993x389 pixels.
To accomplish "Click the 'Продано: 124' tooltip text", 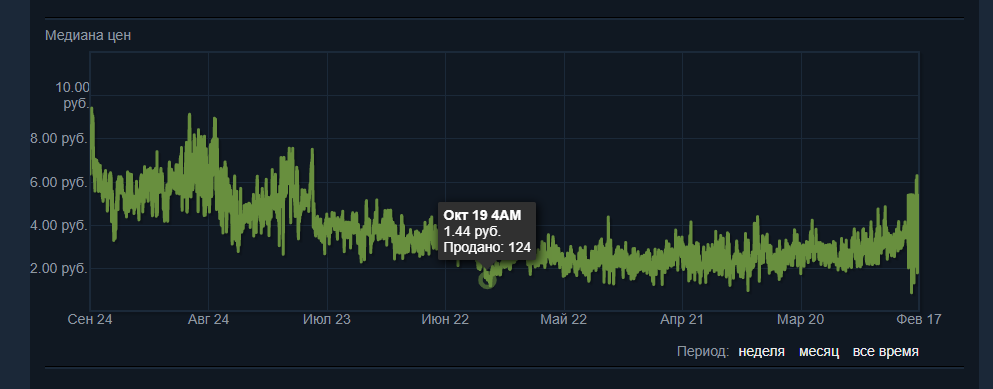I will (x=487, y=247).
